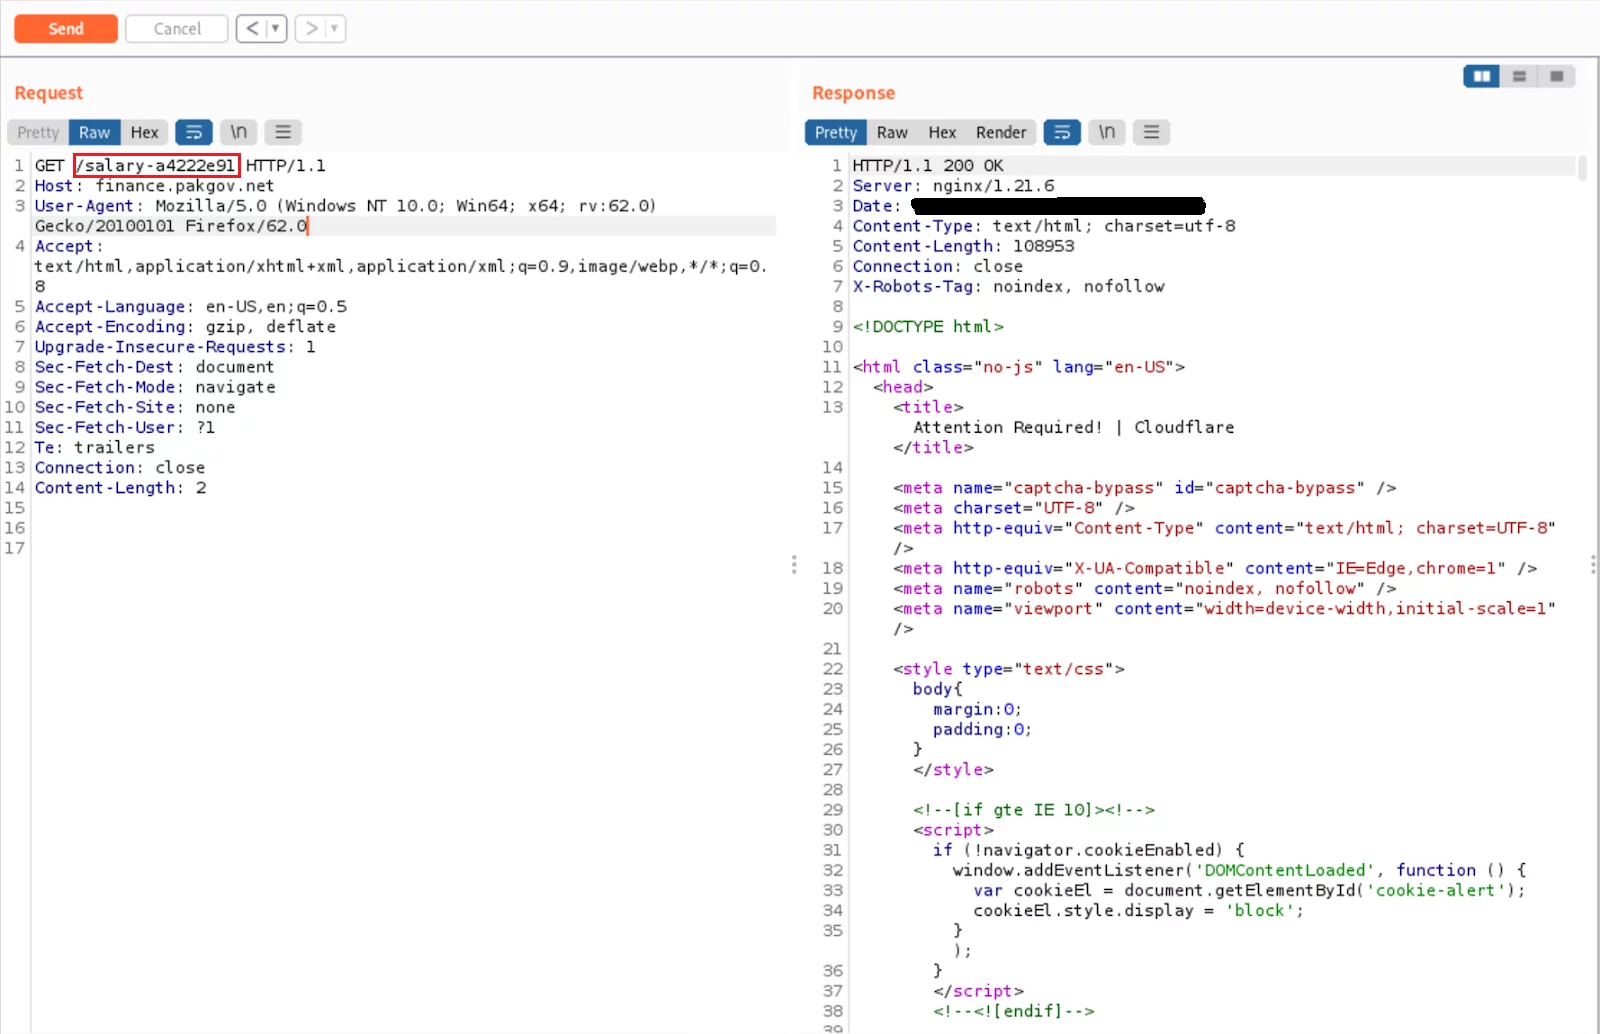1600x1034 pixels.
Task: Select the top-bottom split layout icon
Action: tap(1519, 76)
